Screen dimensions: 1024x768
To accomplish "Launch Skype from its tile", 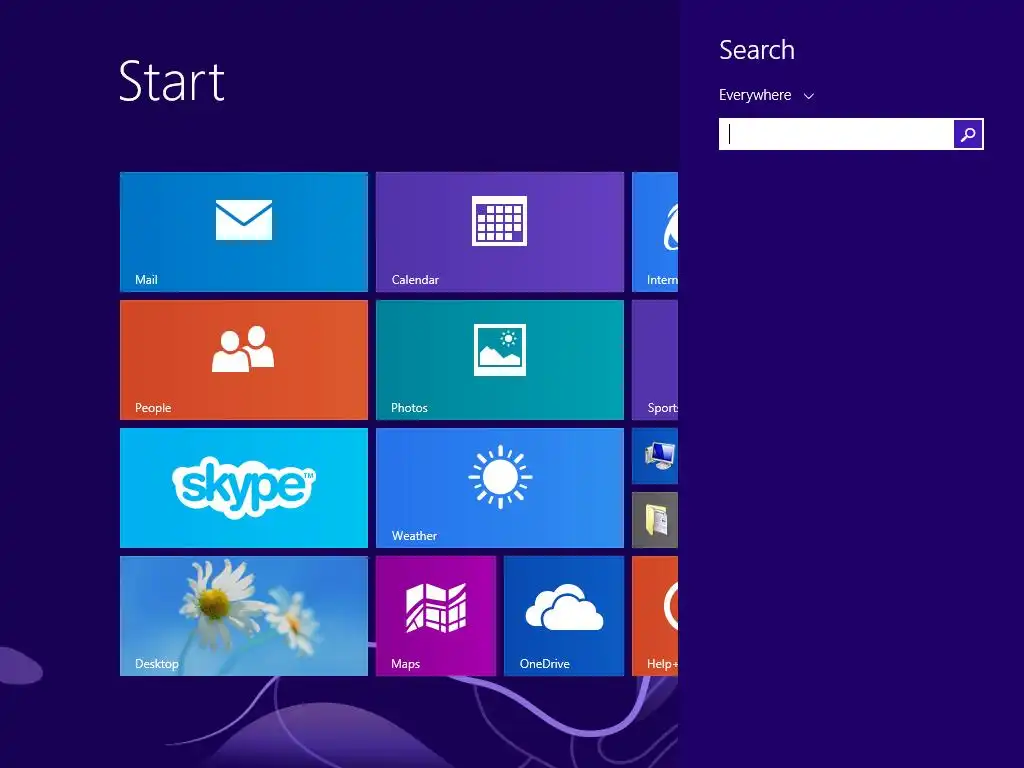I will coord(244,488).
